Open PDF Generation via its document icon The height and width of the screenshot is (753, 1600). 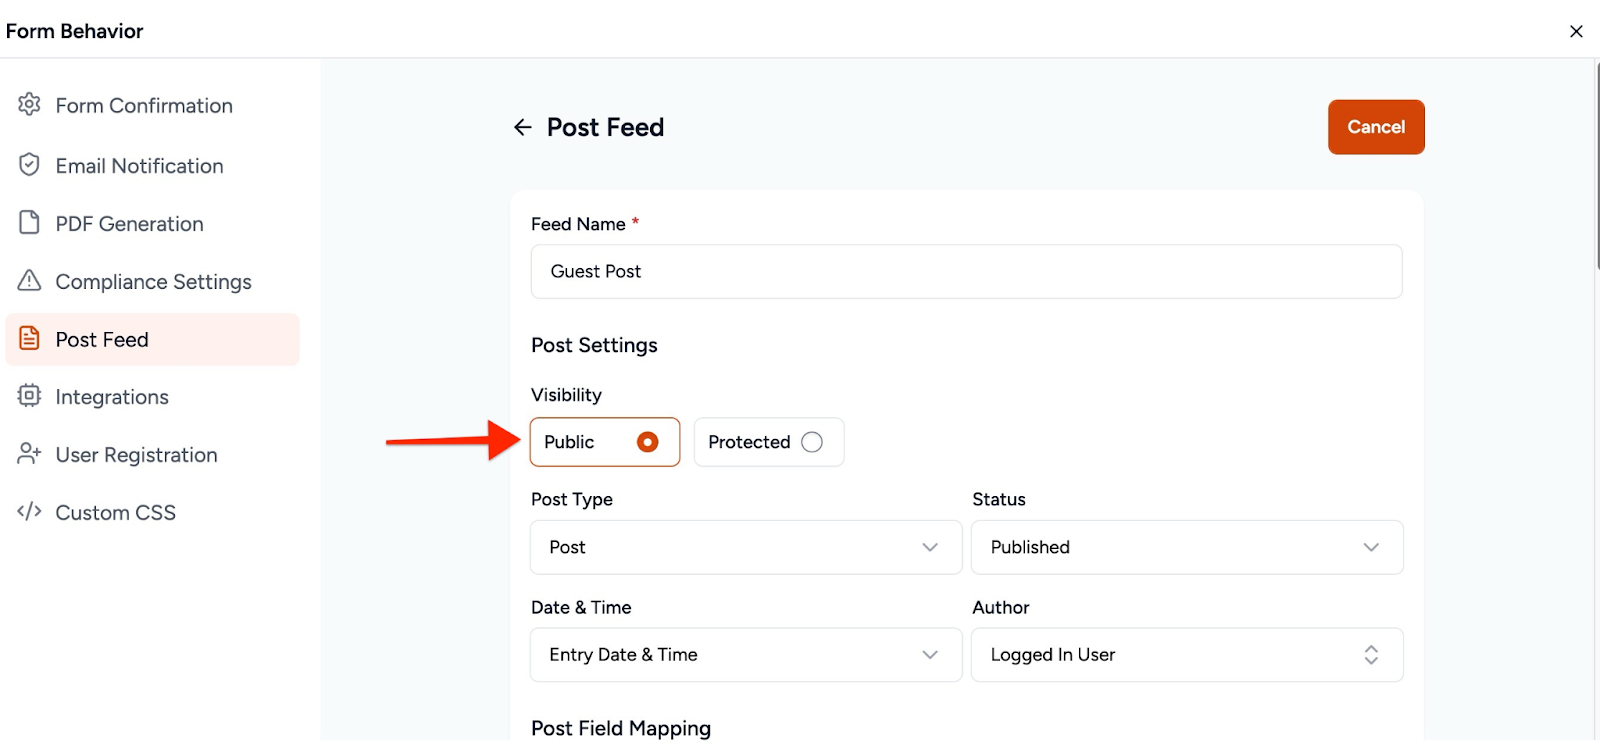[29, 223]
